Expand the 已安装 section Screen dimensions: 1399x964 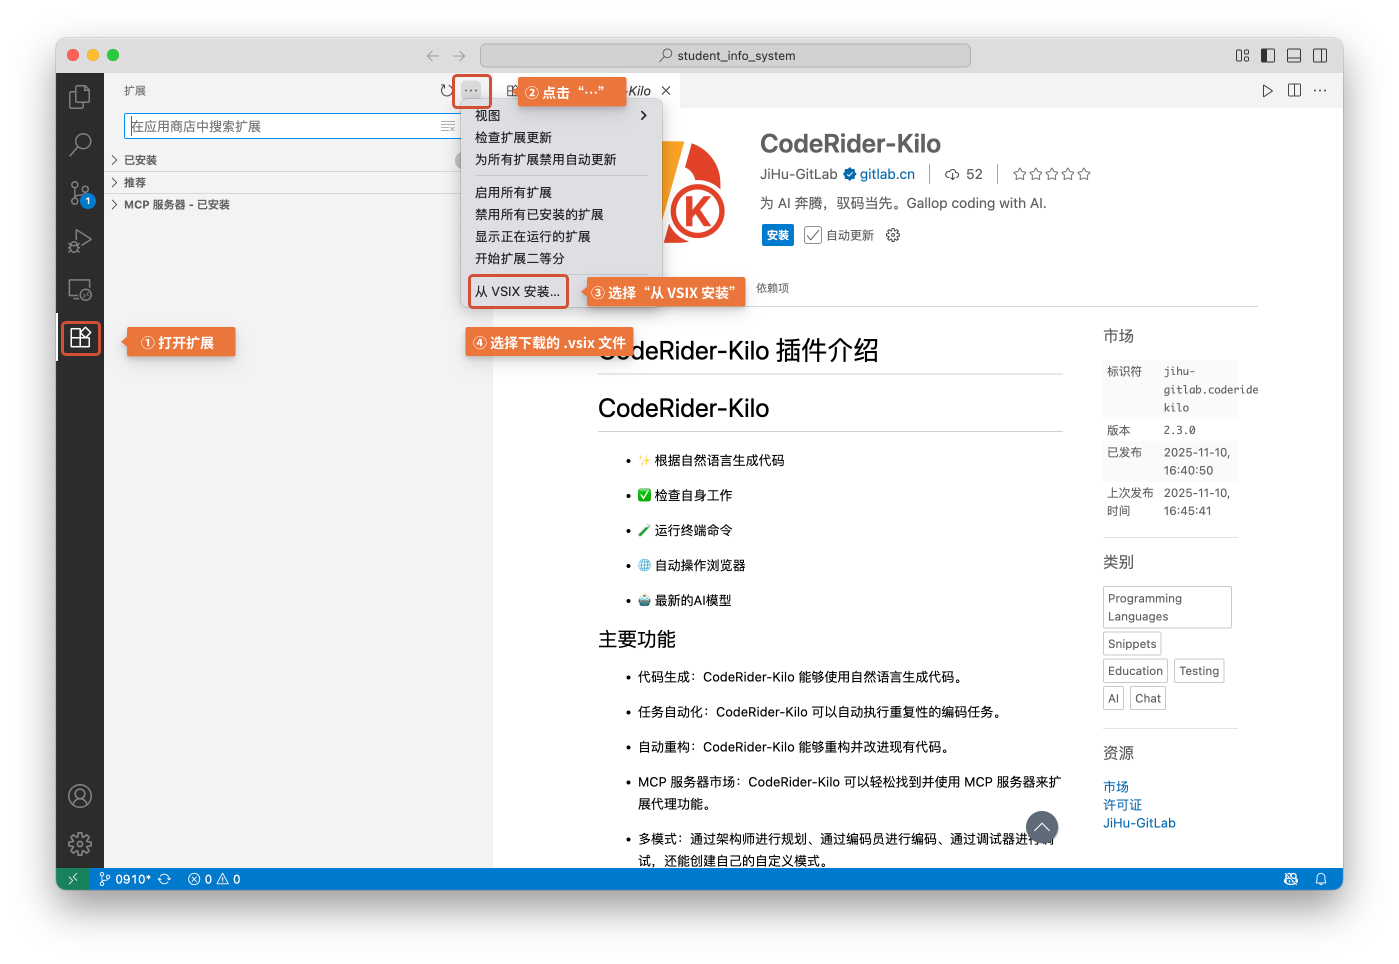tap(140, 160)
